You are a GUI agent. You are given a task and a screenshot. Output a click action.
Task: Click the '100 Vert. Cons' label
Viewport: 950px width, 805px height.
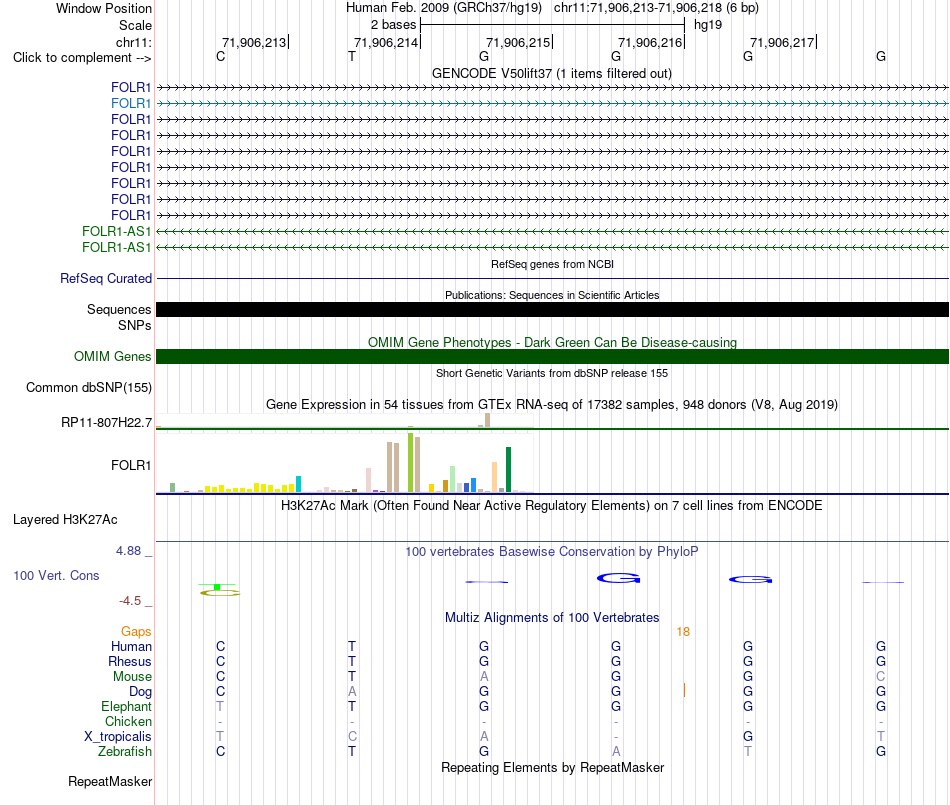(x=56, y=575)
